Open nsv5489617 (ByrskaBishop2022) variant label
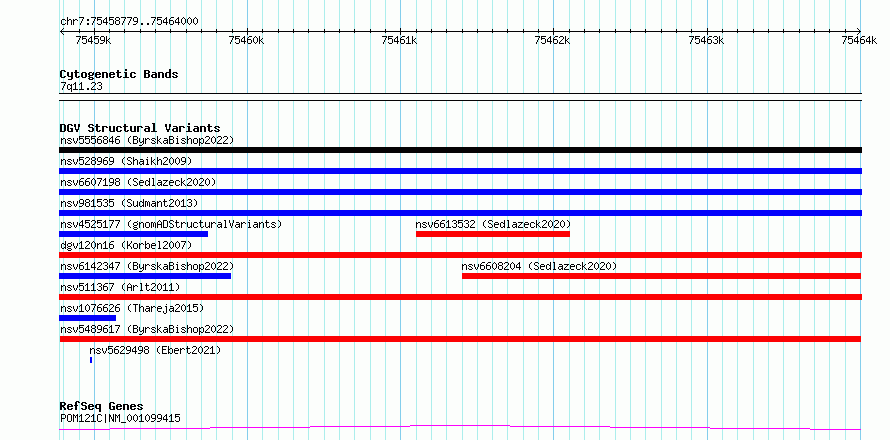 pyautogui.click(x=147, y=329)
